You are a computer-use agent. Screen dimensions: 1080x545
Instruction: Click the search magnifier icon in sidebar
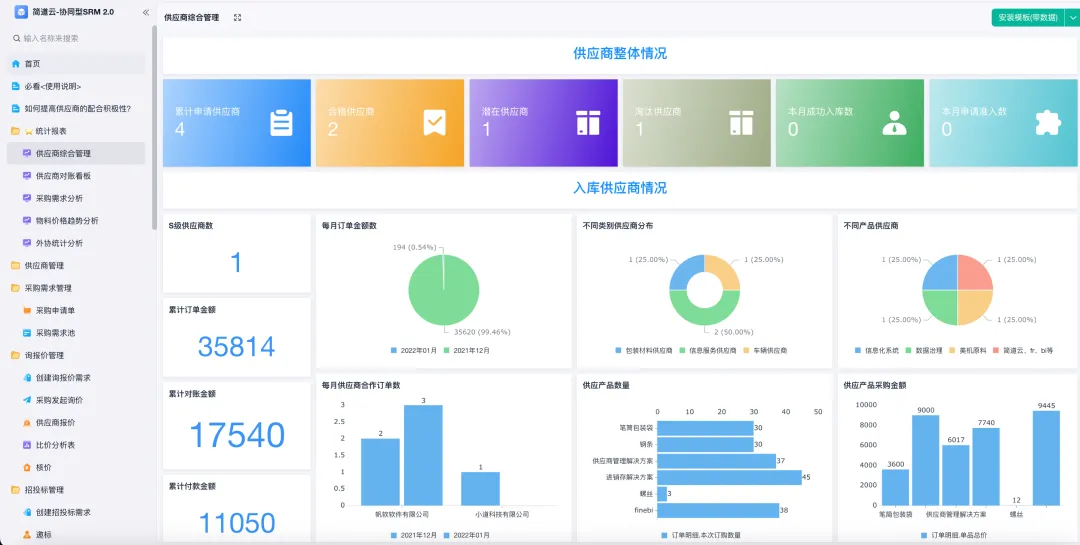point(17,39)
